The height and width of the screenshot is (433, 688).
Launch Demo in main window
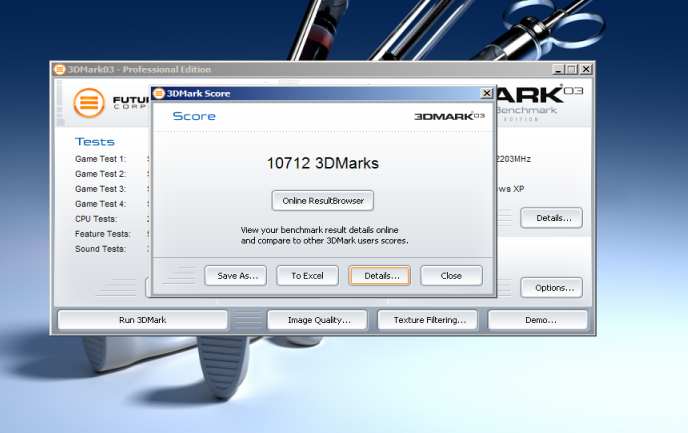[x=538, y=320]
